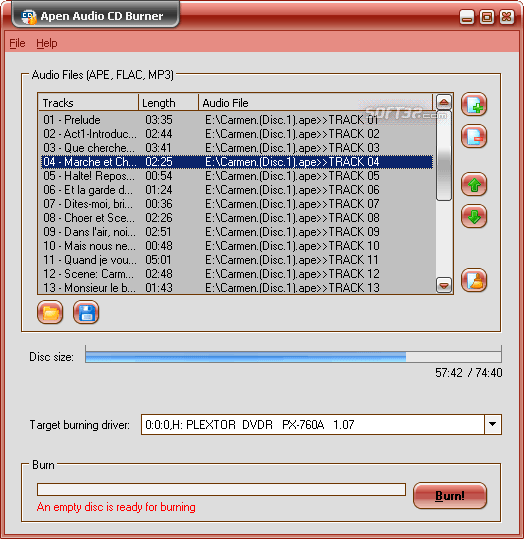The width and height of the screenshot is (524, 539).
Task: Open the File menu
Action: tap(17, 43)
